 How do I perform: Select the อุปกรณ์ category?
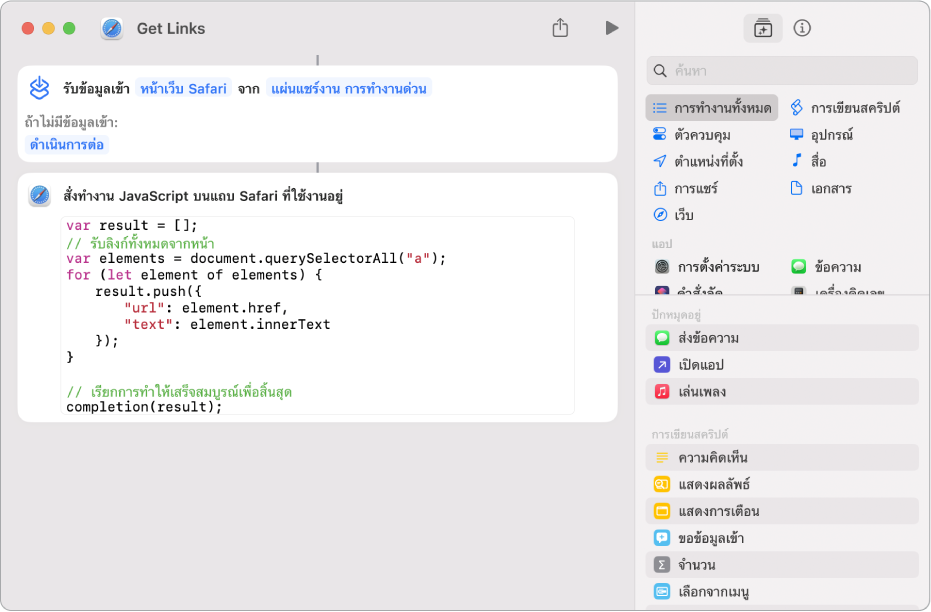(x=822, y=135)
